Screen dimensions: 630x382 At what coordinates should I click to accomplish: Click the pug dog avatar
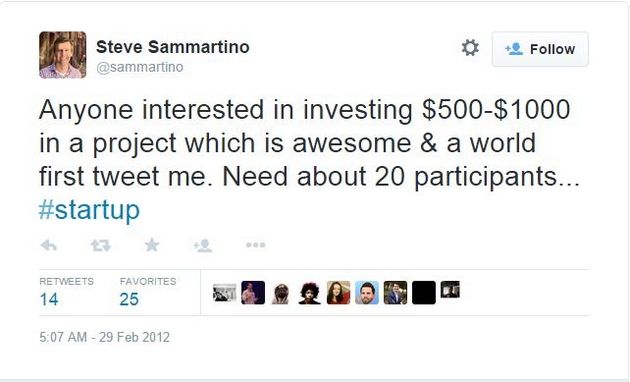281,293
